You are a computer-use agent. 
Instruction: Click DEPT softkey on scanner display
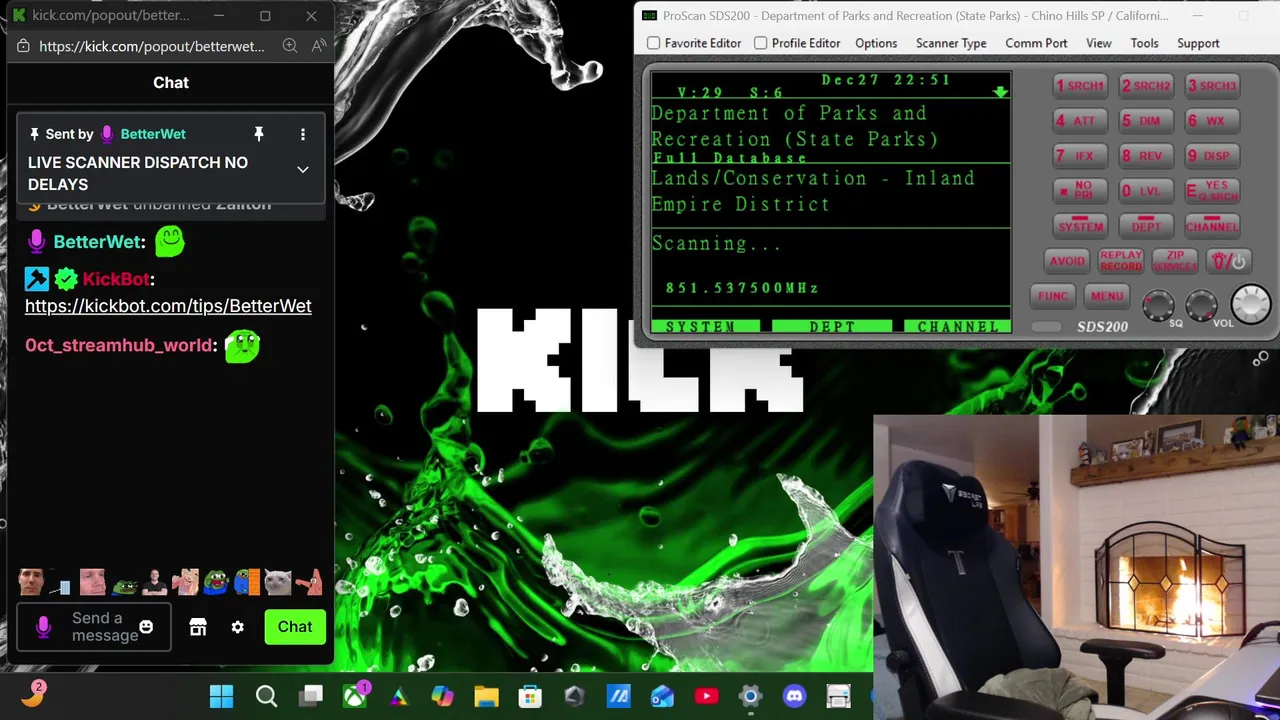pos(832,327)
